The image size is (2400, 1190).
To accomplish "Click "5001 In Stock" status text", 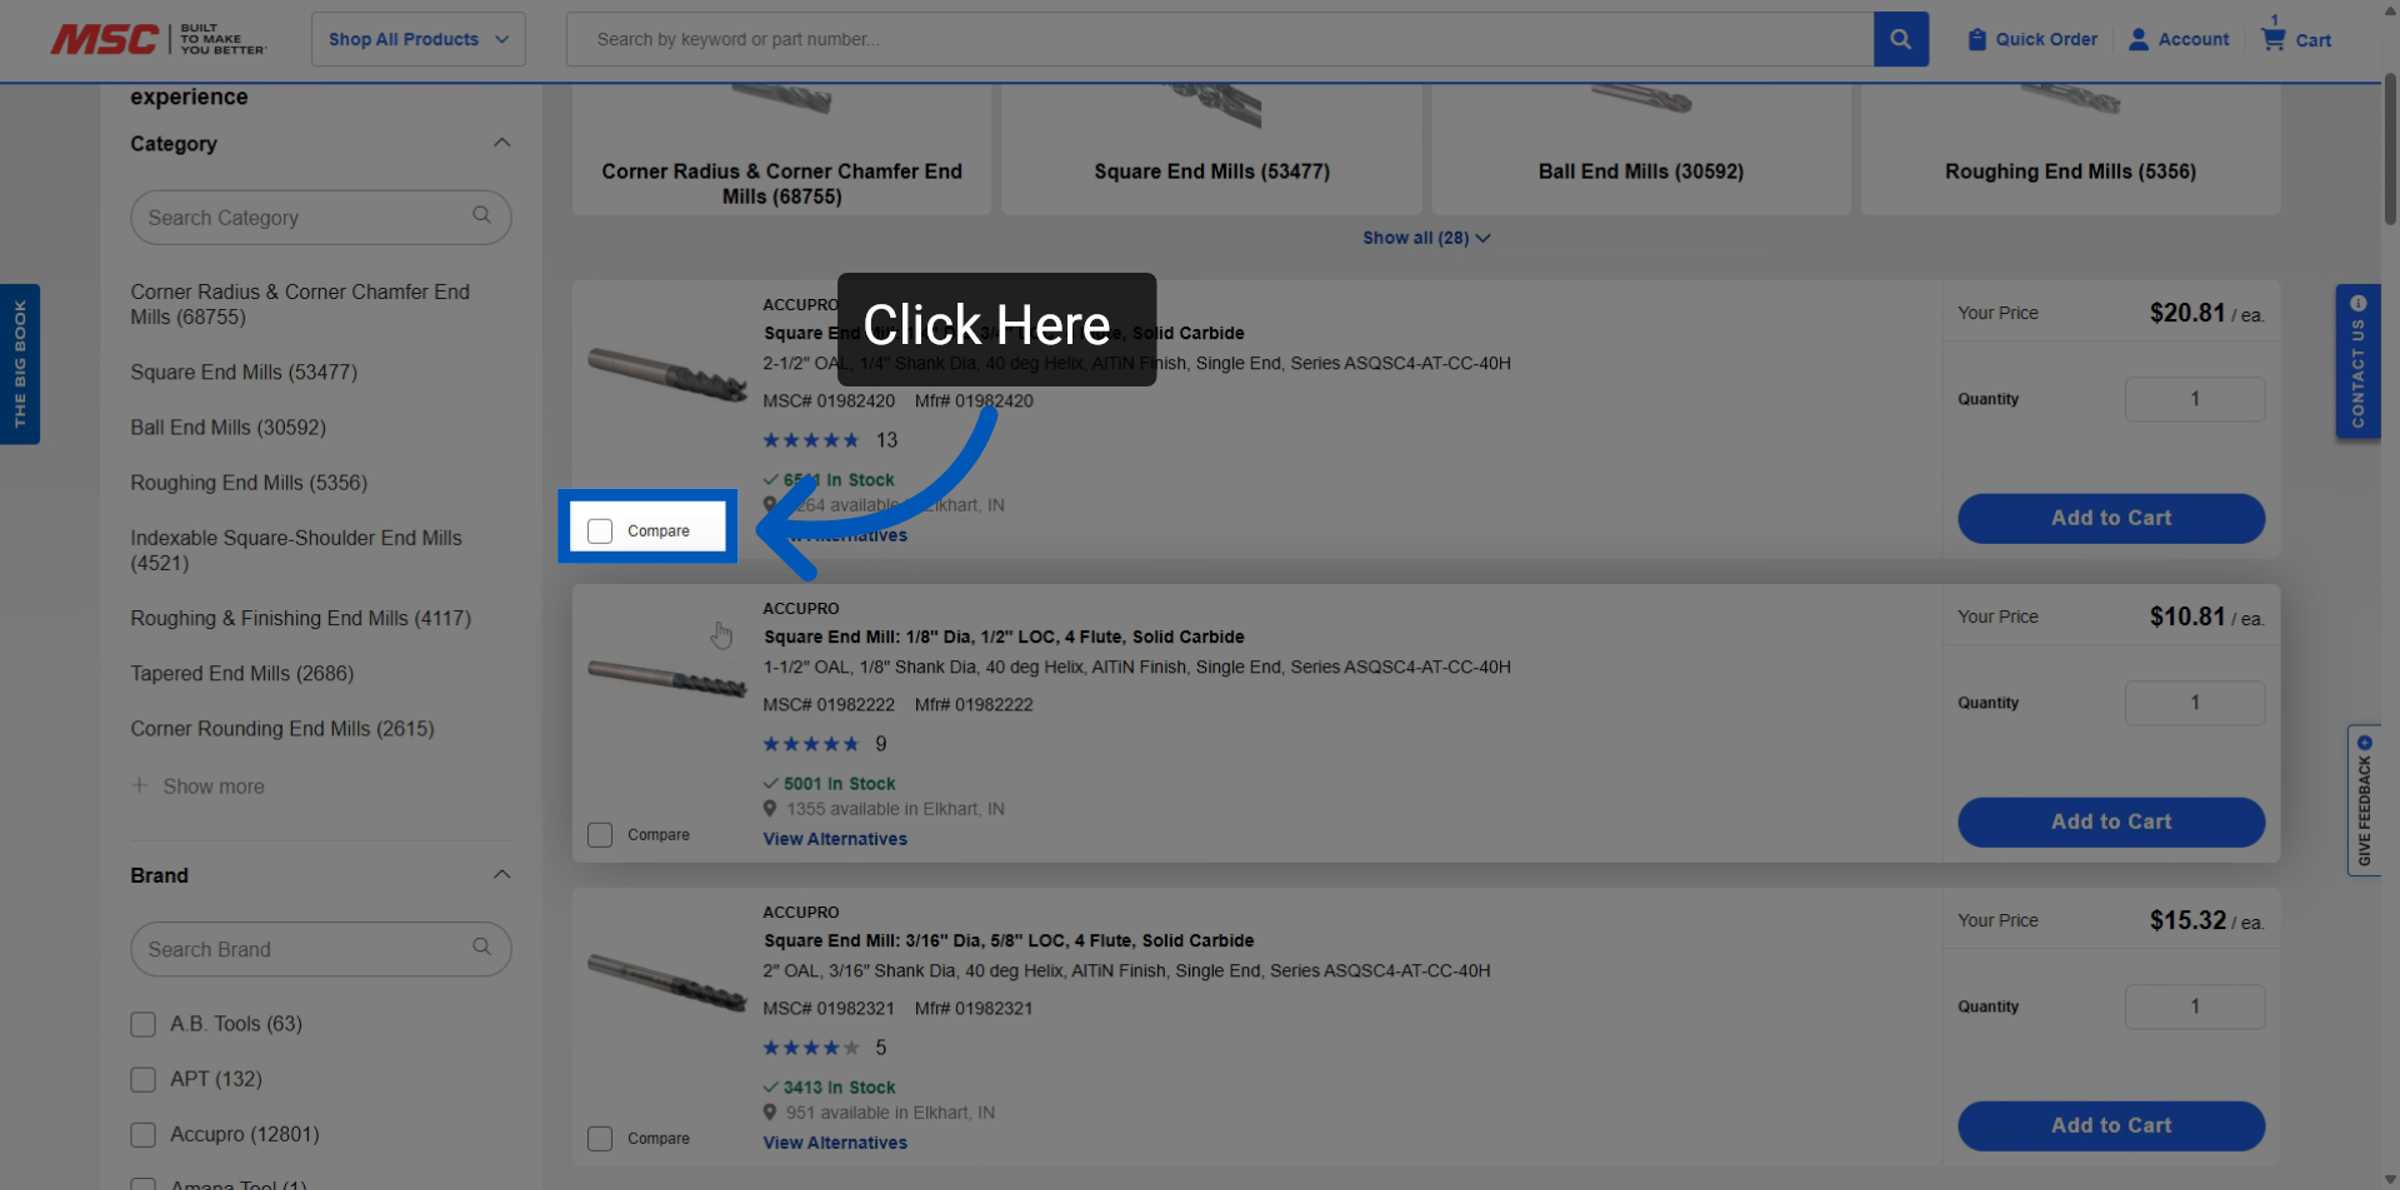I will point(839,784).
